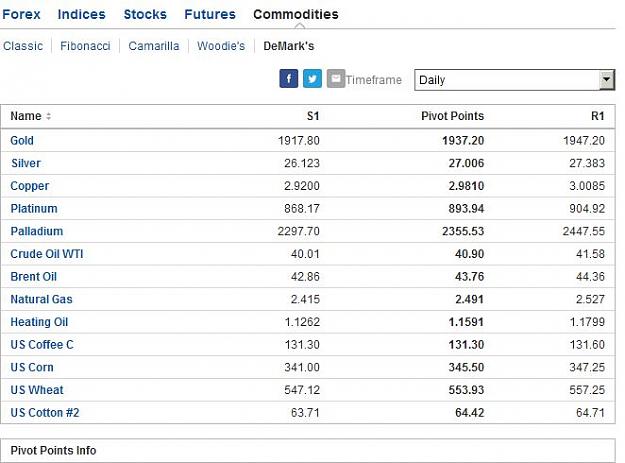Share the page via Facebook icon
625x463 pixels.
coord(289,78)
